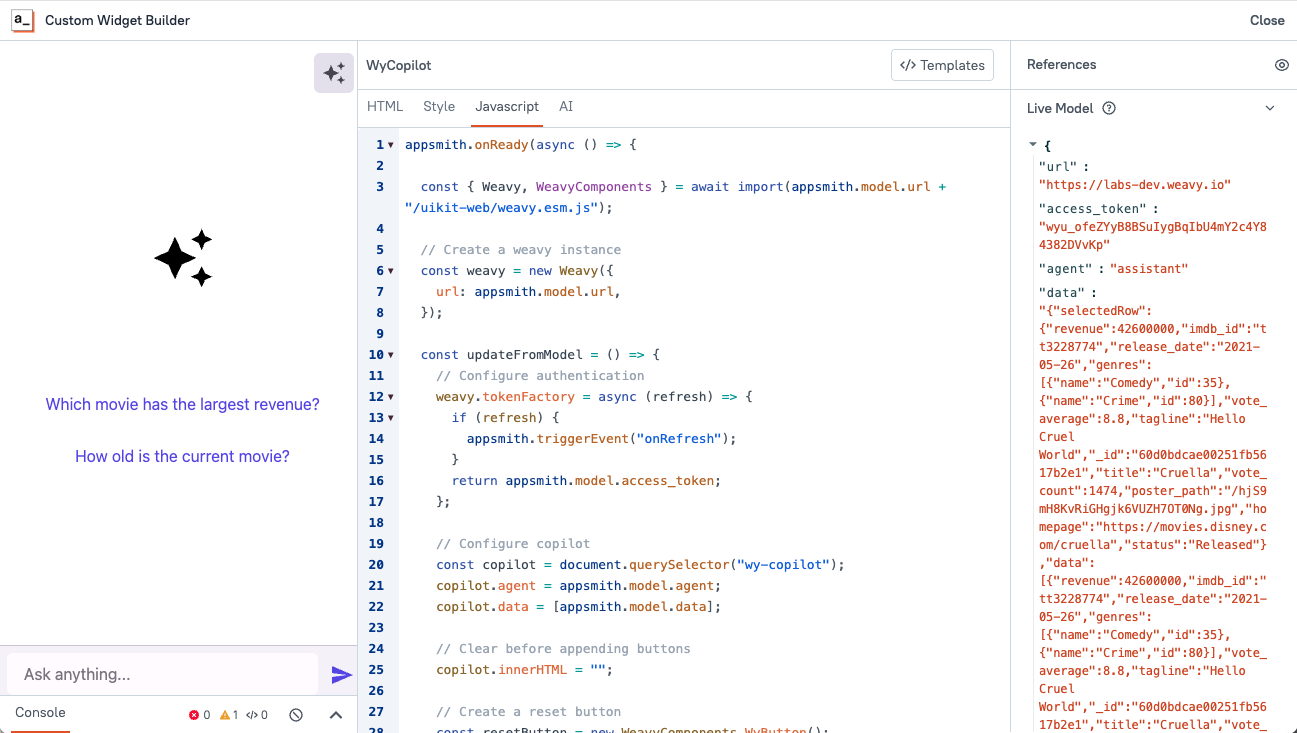Viewport: 1297px width, 733px height.
Task: Fold updateFromModel function at line 10
Action: click(x=391, y=355)
